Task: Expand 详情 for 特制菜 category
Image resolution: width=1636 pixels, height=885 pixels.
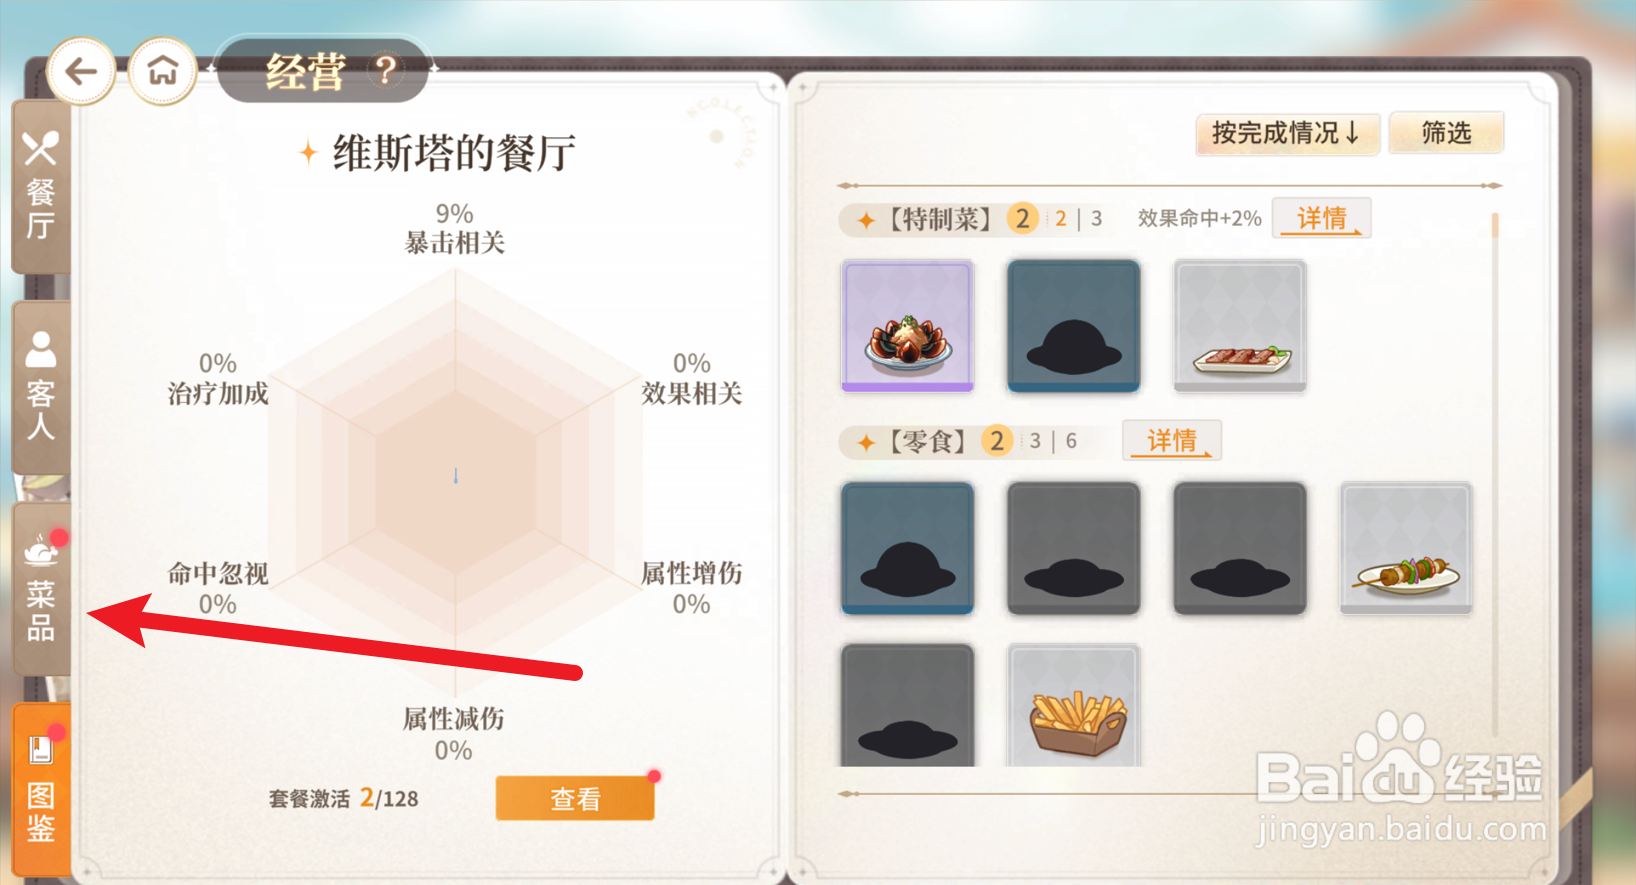Action: pos(1321,218)
